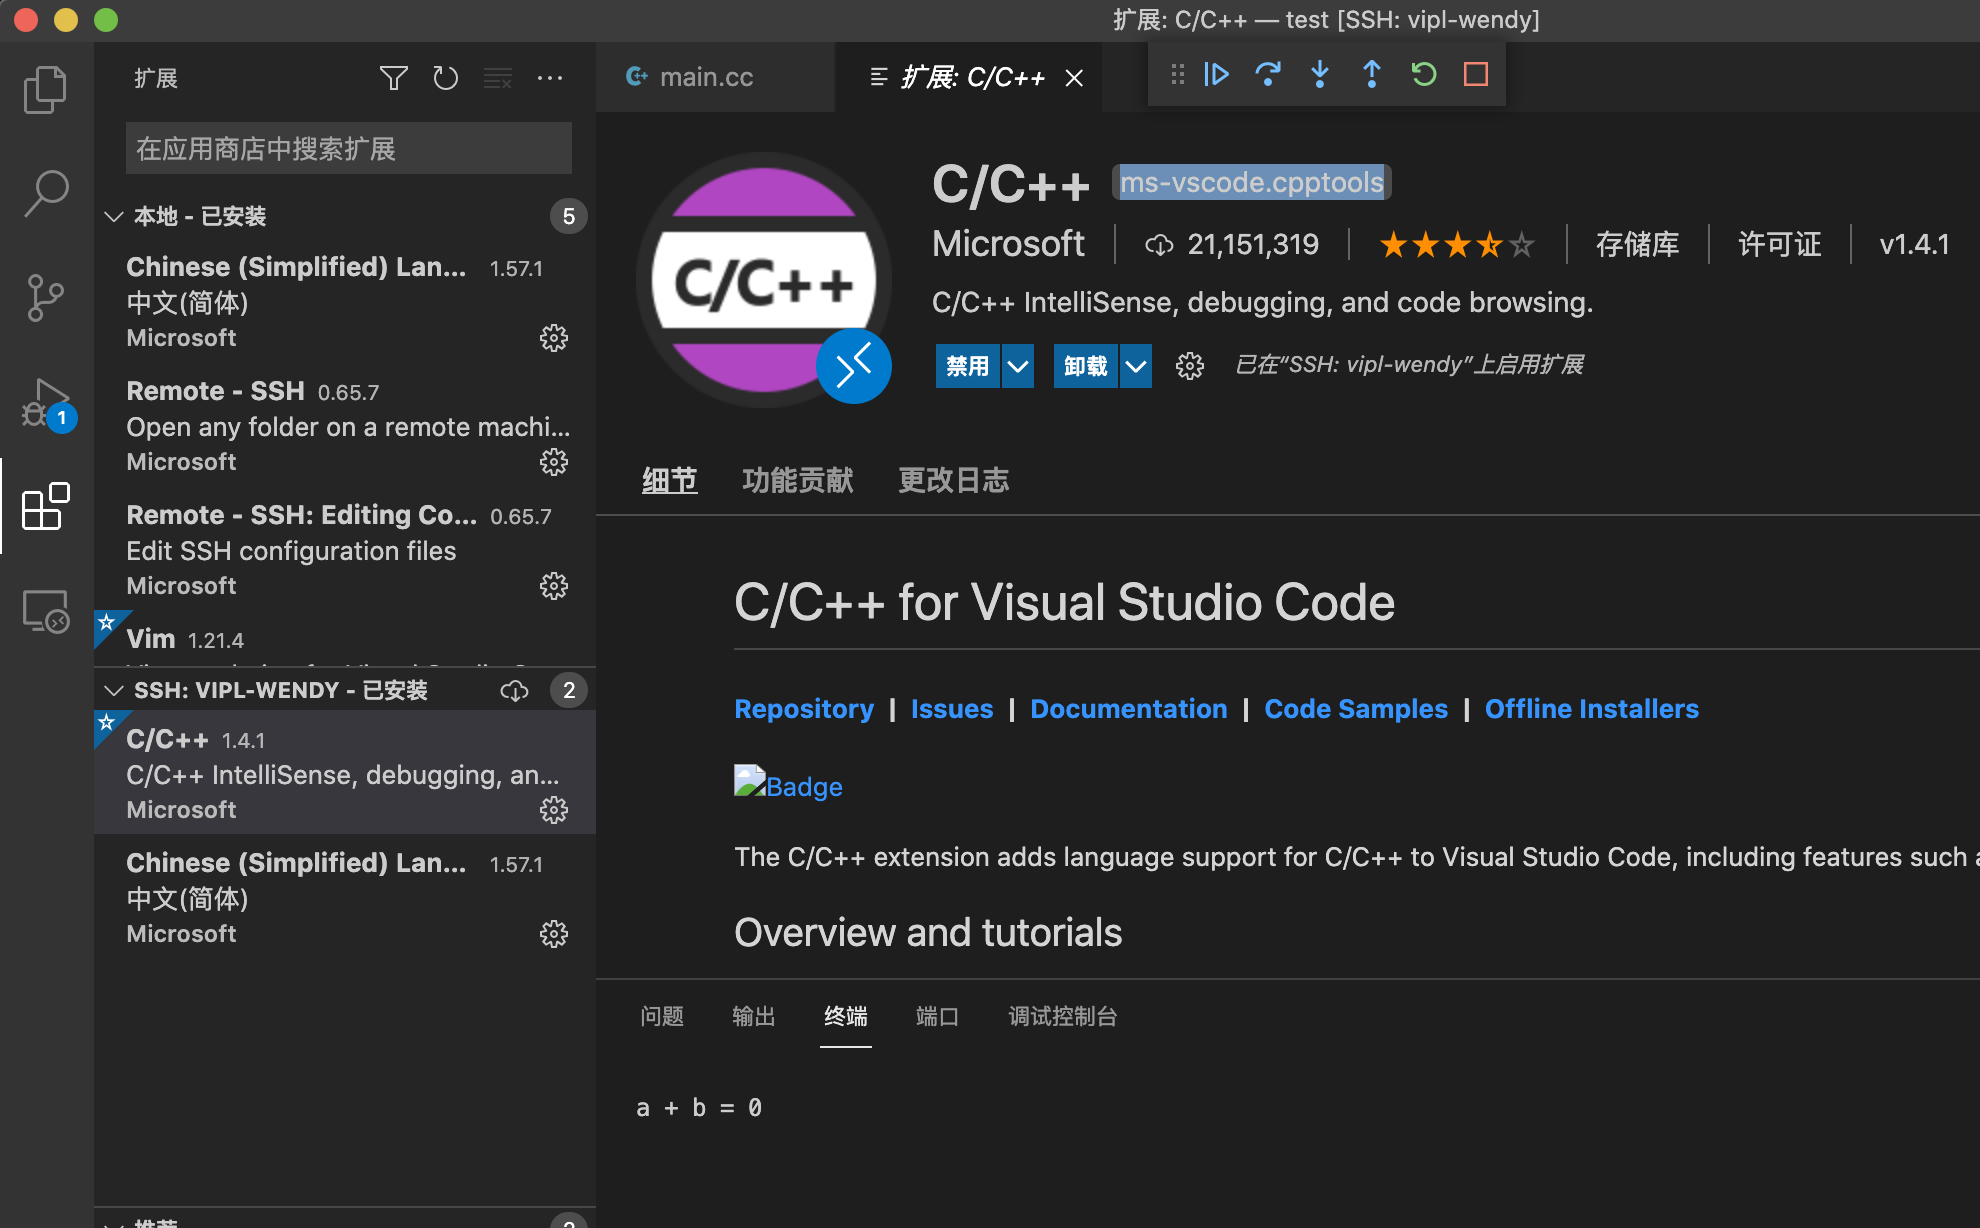Open the Source Control view

point(45,298)
